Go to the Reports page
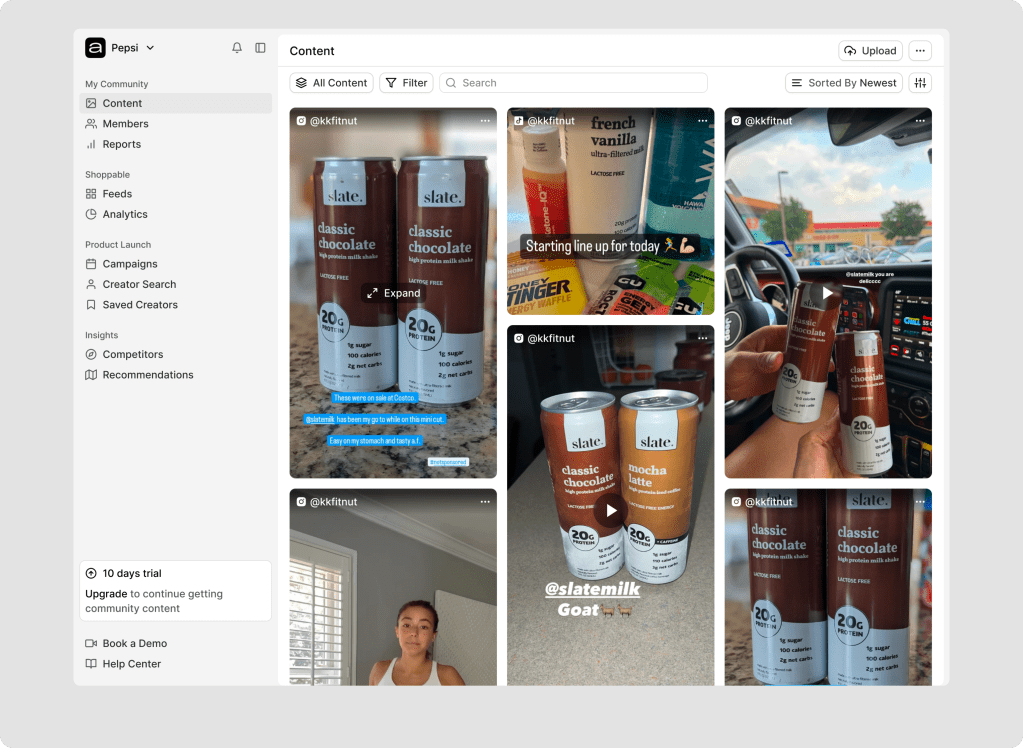 (x=121, y=144)
